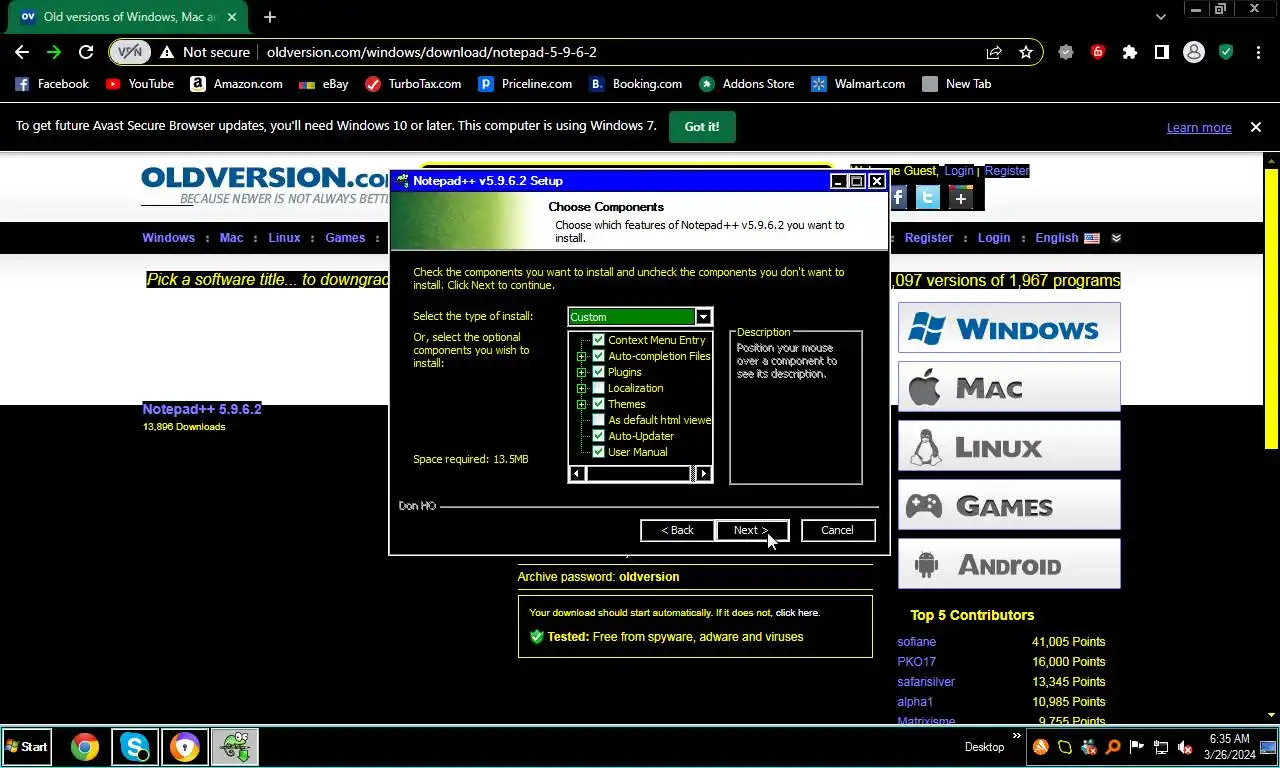Click the Action Center flag tray icon
Screen dimensions: 1280x768
pyautogui.click(x=1137, y=747)
